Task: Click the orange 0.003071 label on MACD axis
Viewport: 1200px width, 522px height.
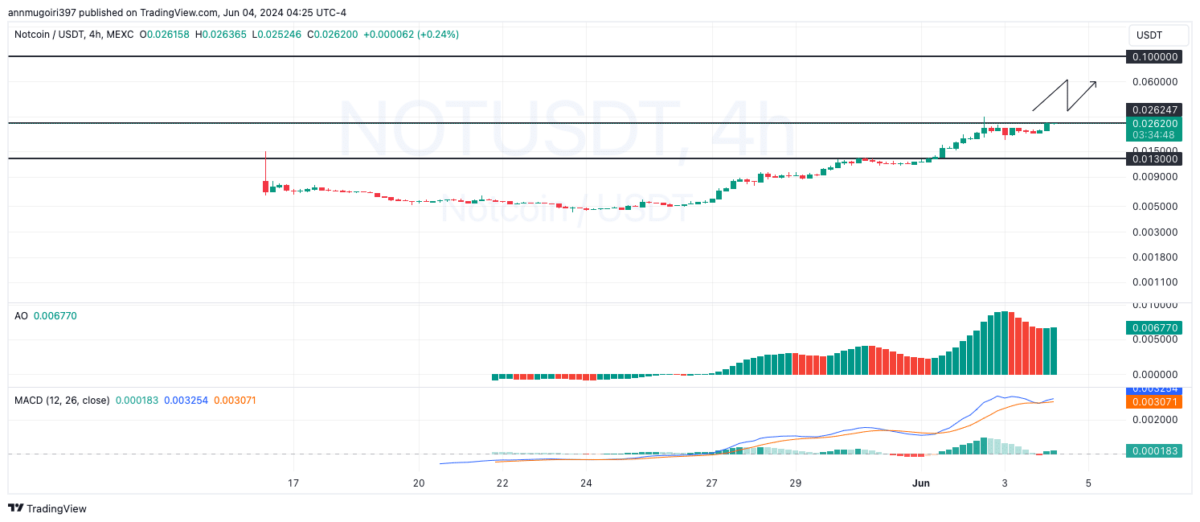Action: coord(1153,401)
